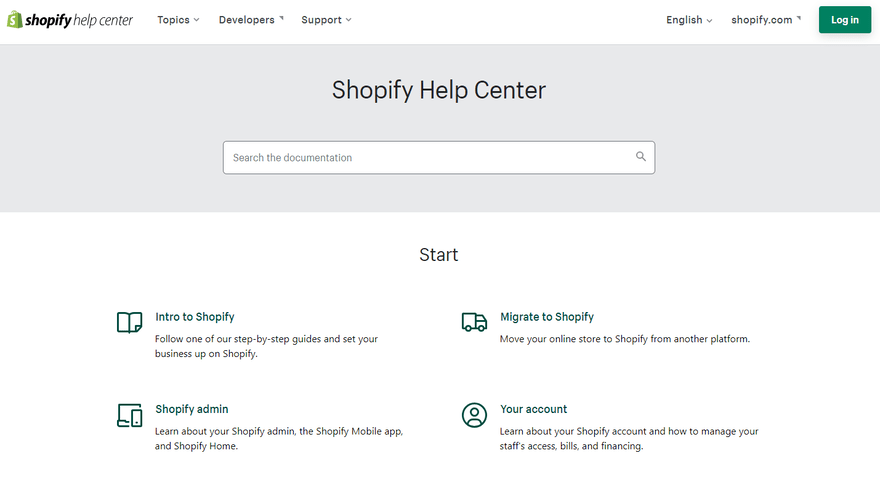Click the devices icon beside Shopify admin
Viewport: 880px width, 477px height.
[x=130, y=415]
